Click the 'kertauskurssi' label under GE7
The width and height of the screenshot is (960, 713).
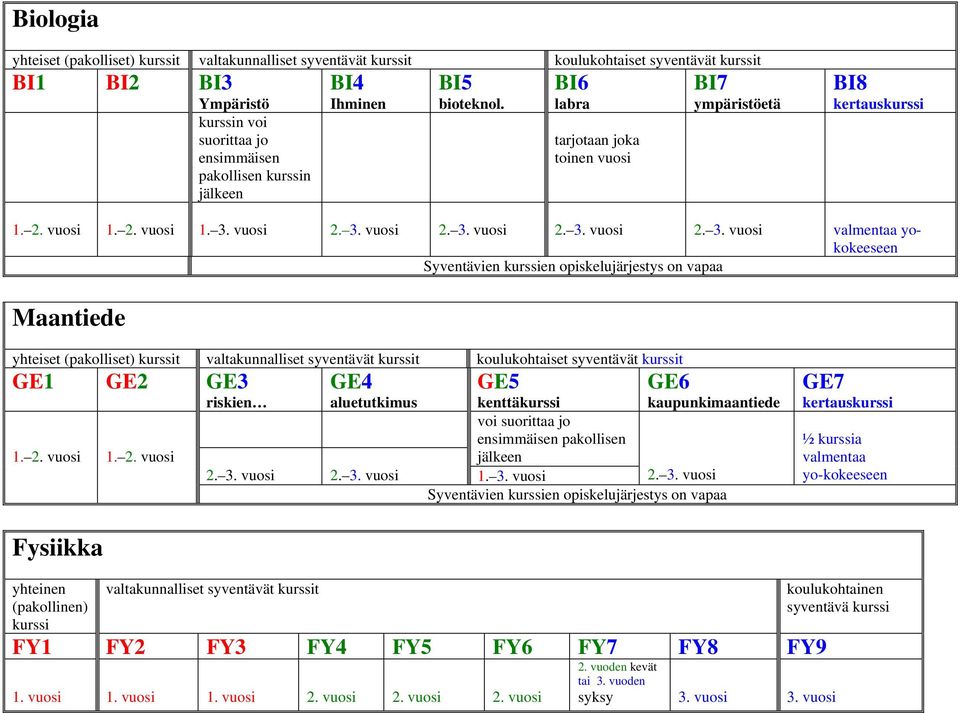848,403
